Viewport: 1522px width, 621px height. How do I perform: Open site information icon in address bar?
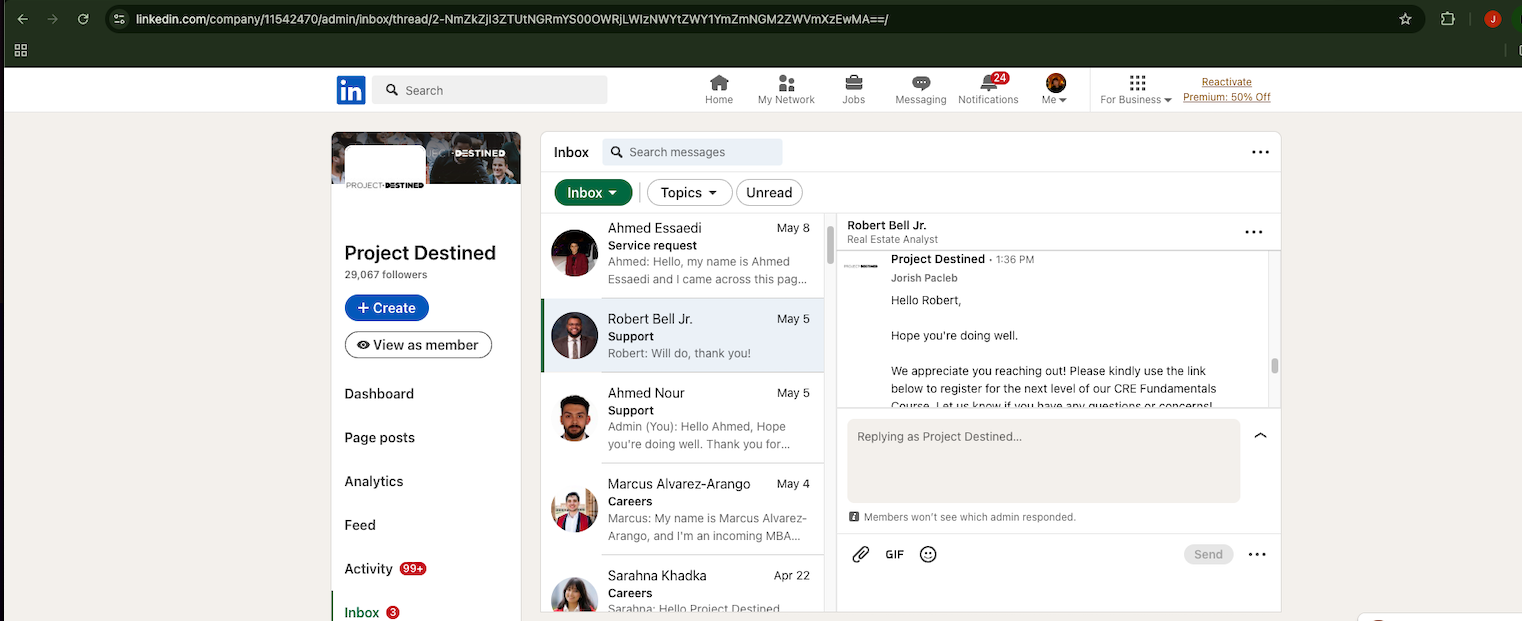(119, 19)
